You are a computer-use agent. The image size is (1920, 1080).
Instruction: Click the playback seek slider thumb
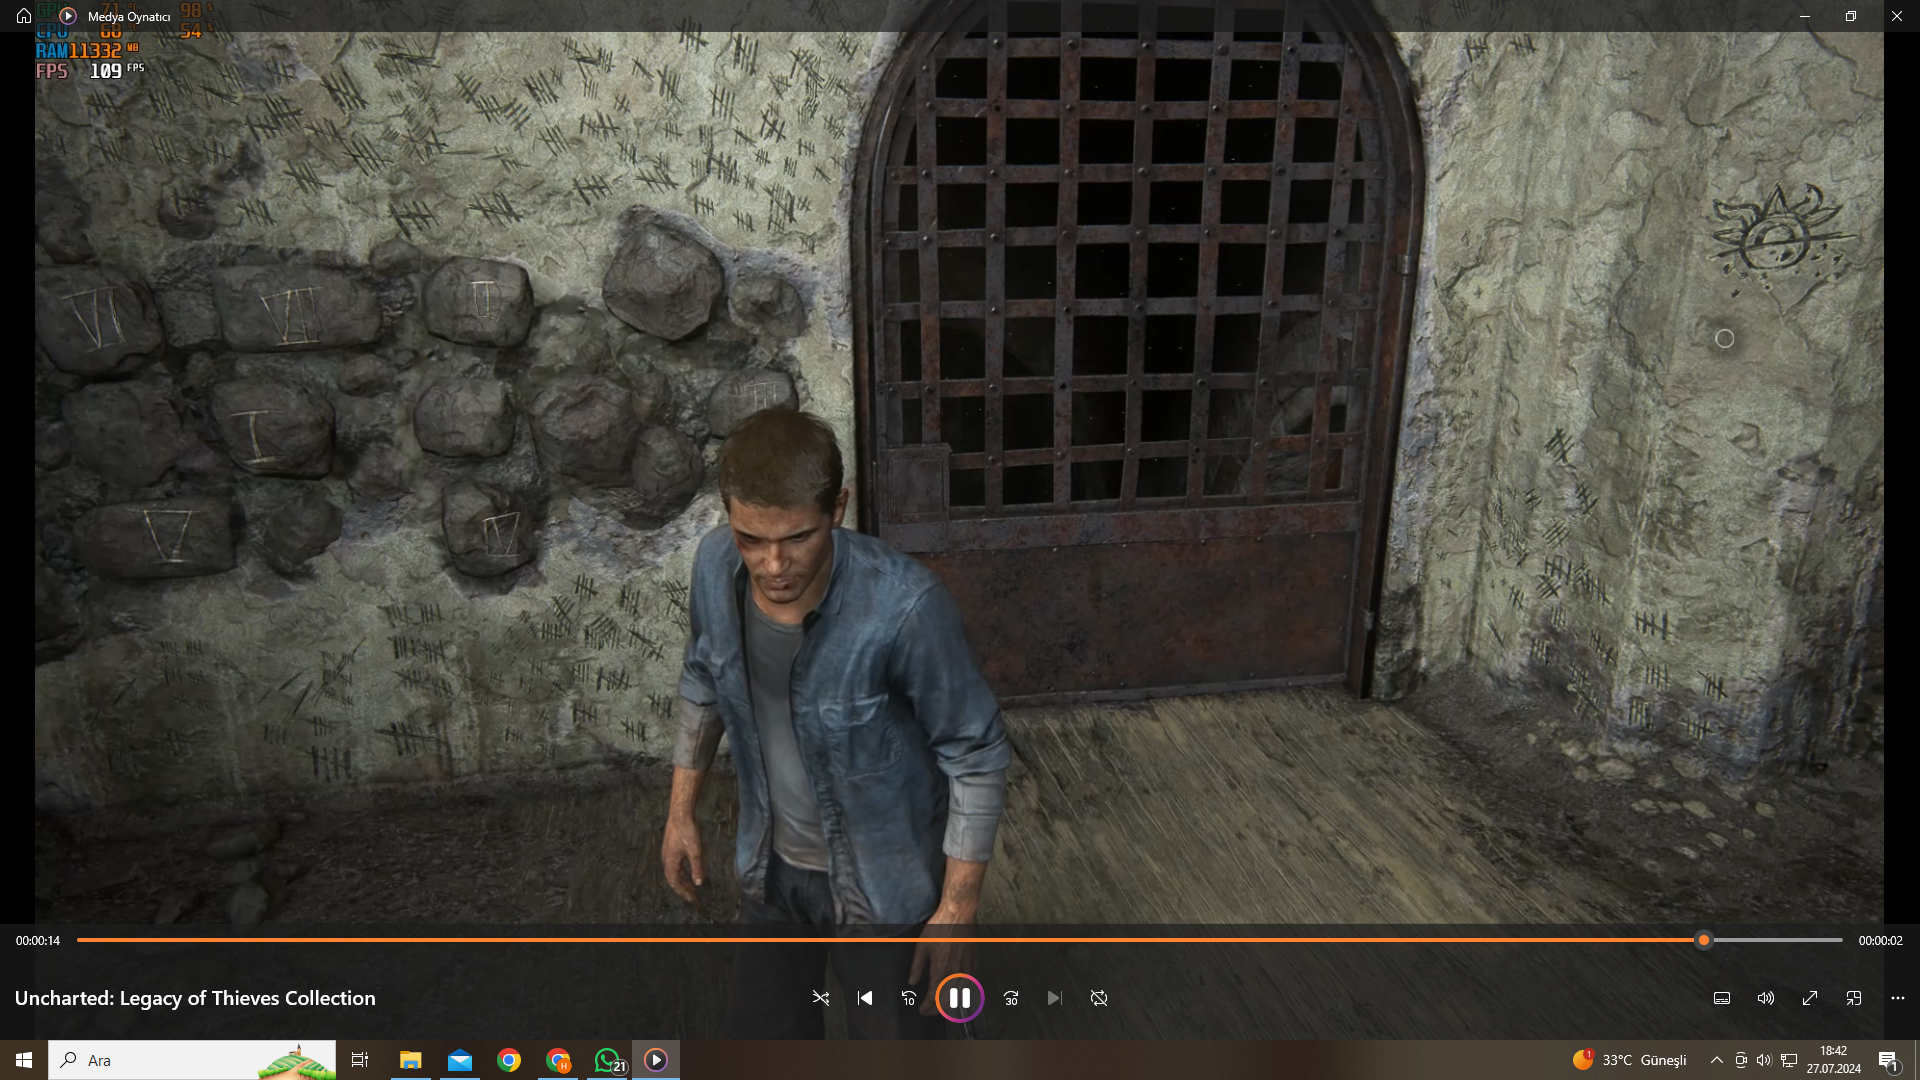pos(1704,940)
